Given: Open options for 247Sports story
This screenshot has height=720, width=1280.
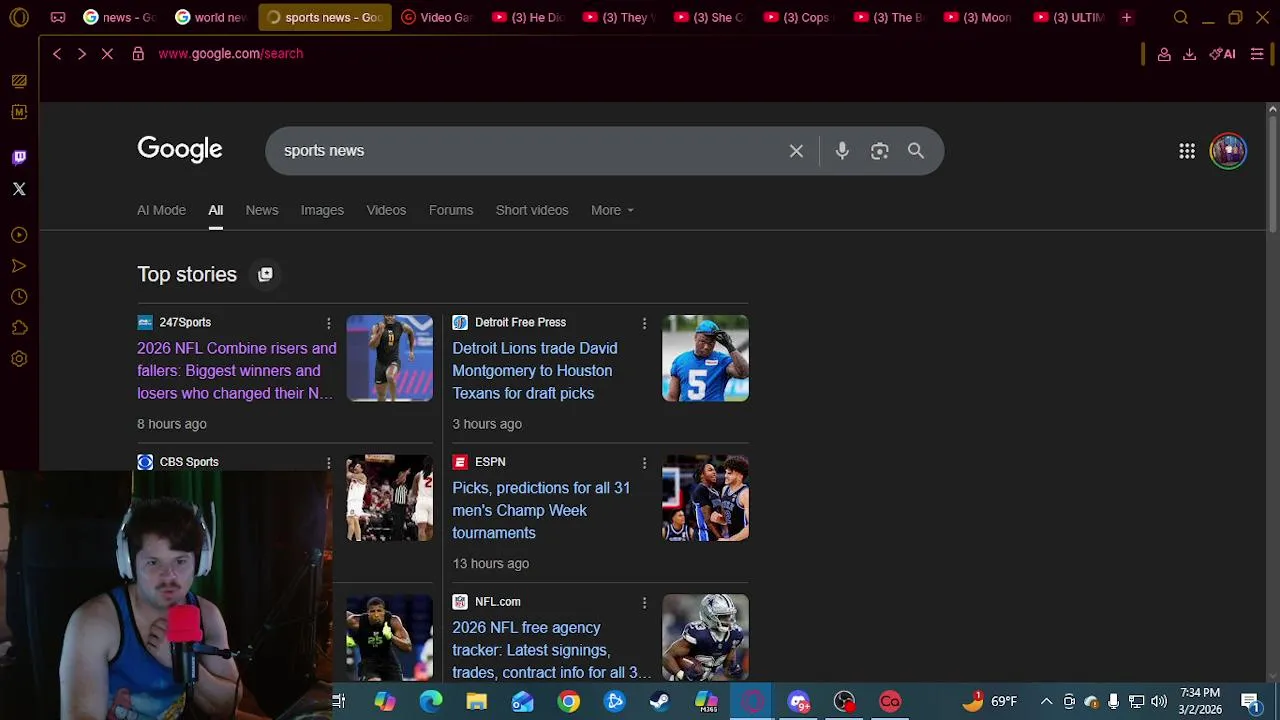Looking at the screenshot, I should click(x=328, y=323).
